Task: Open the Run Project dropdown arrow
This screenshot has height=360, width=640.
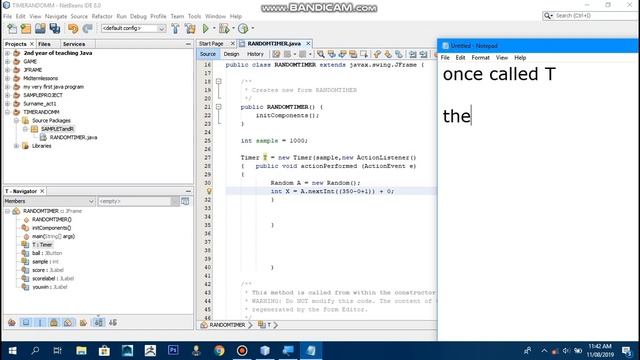Action: [x=213, y=28]
